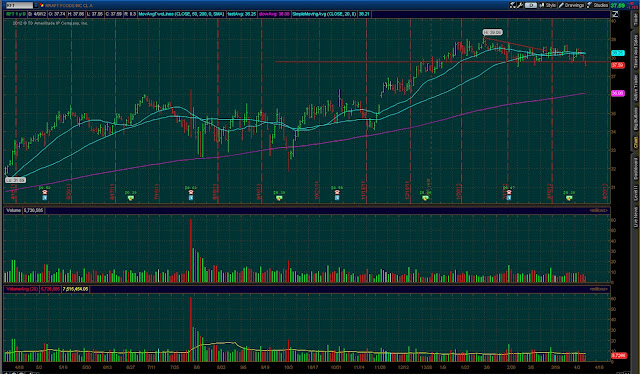Switch to the Trade side tab

[636, 19]
